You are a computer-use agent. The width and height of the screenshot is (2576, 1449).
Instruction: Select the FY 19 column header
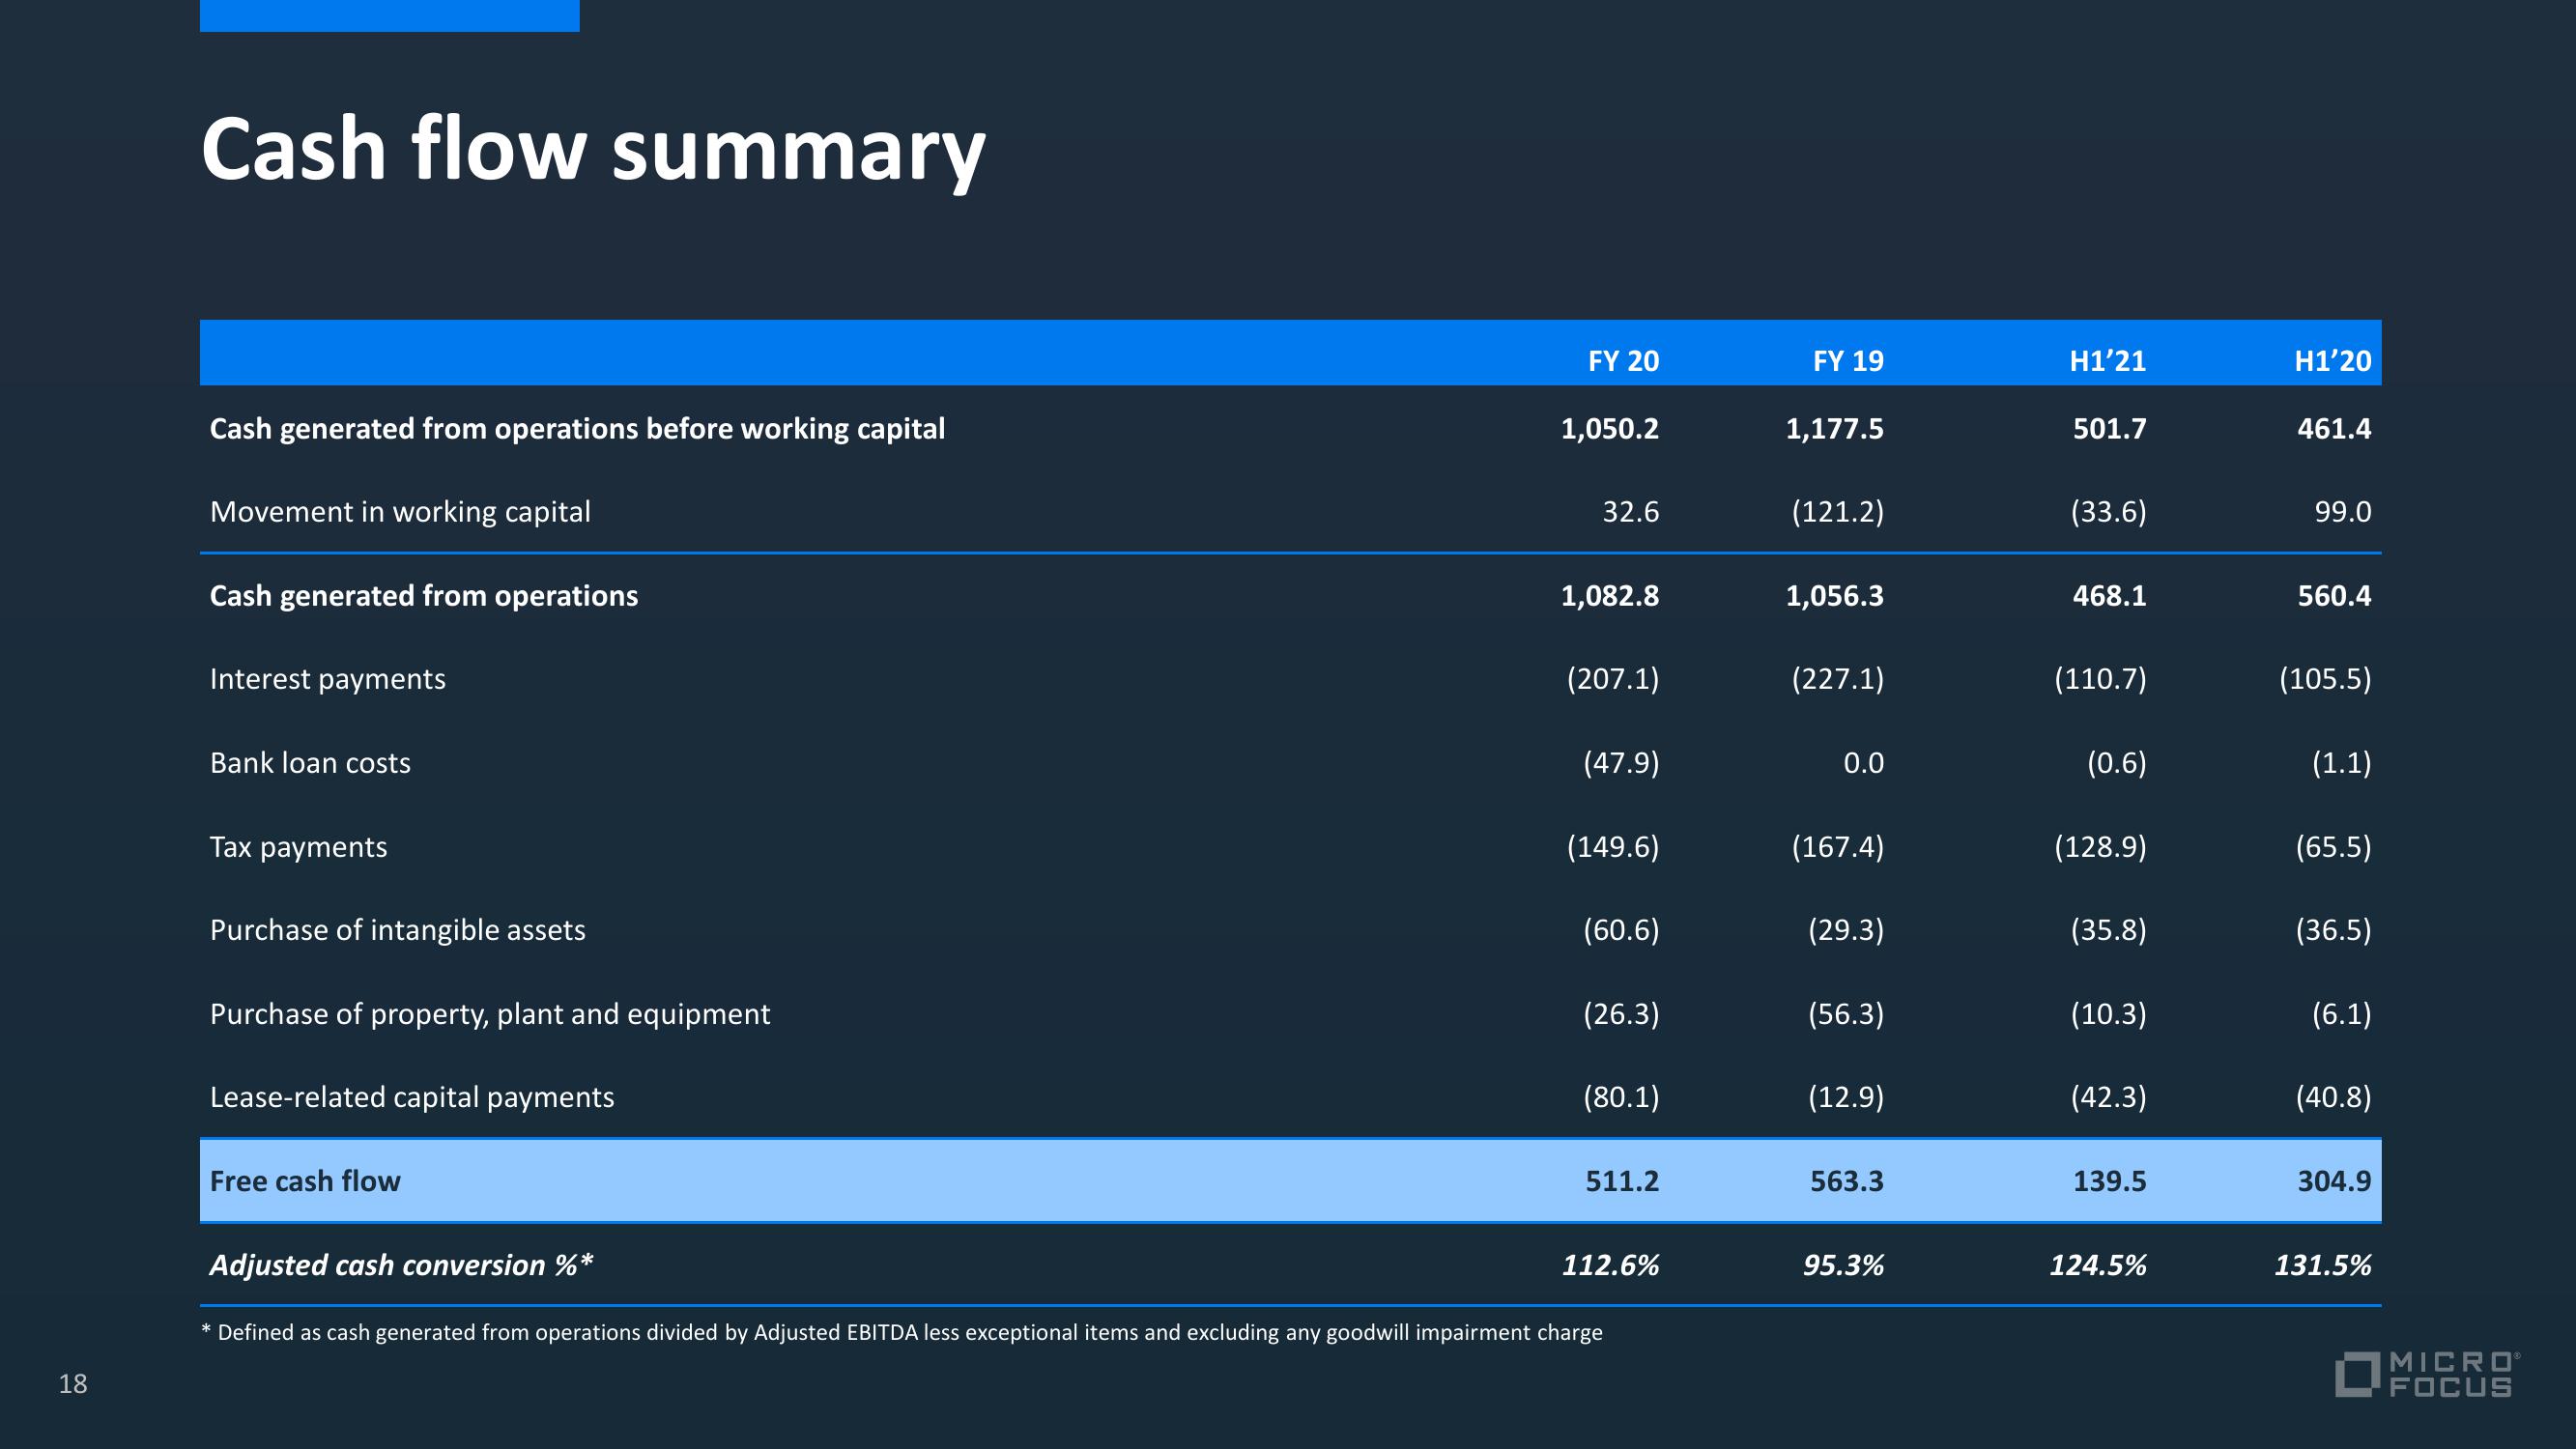pyautogui.click(x=1848, y=361)
